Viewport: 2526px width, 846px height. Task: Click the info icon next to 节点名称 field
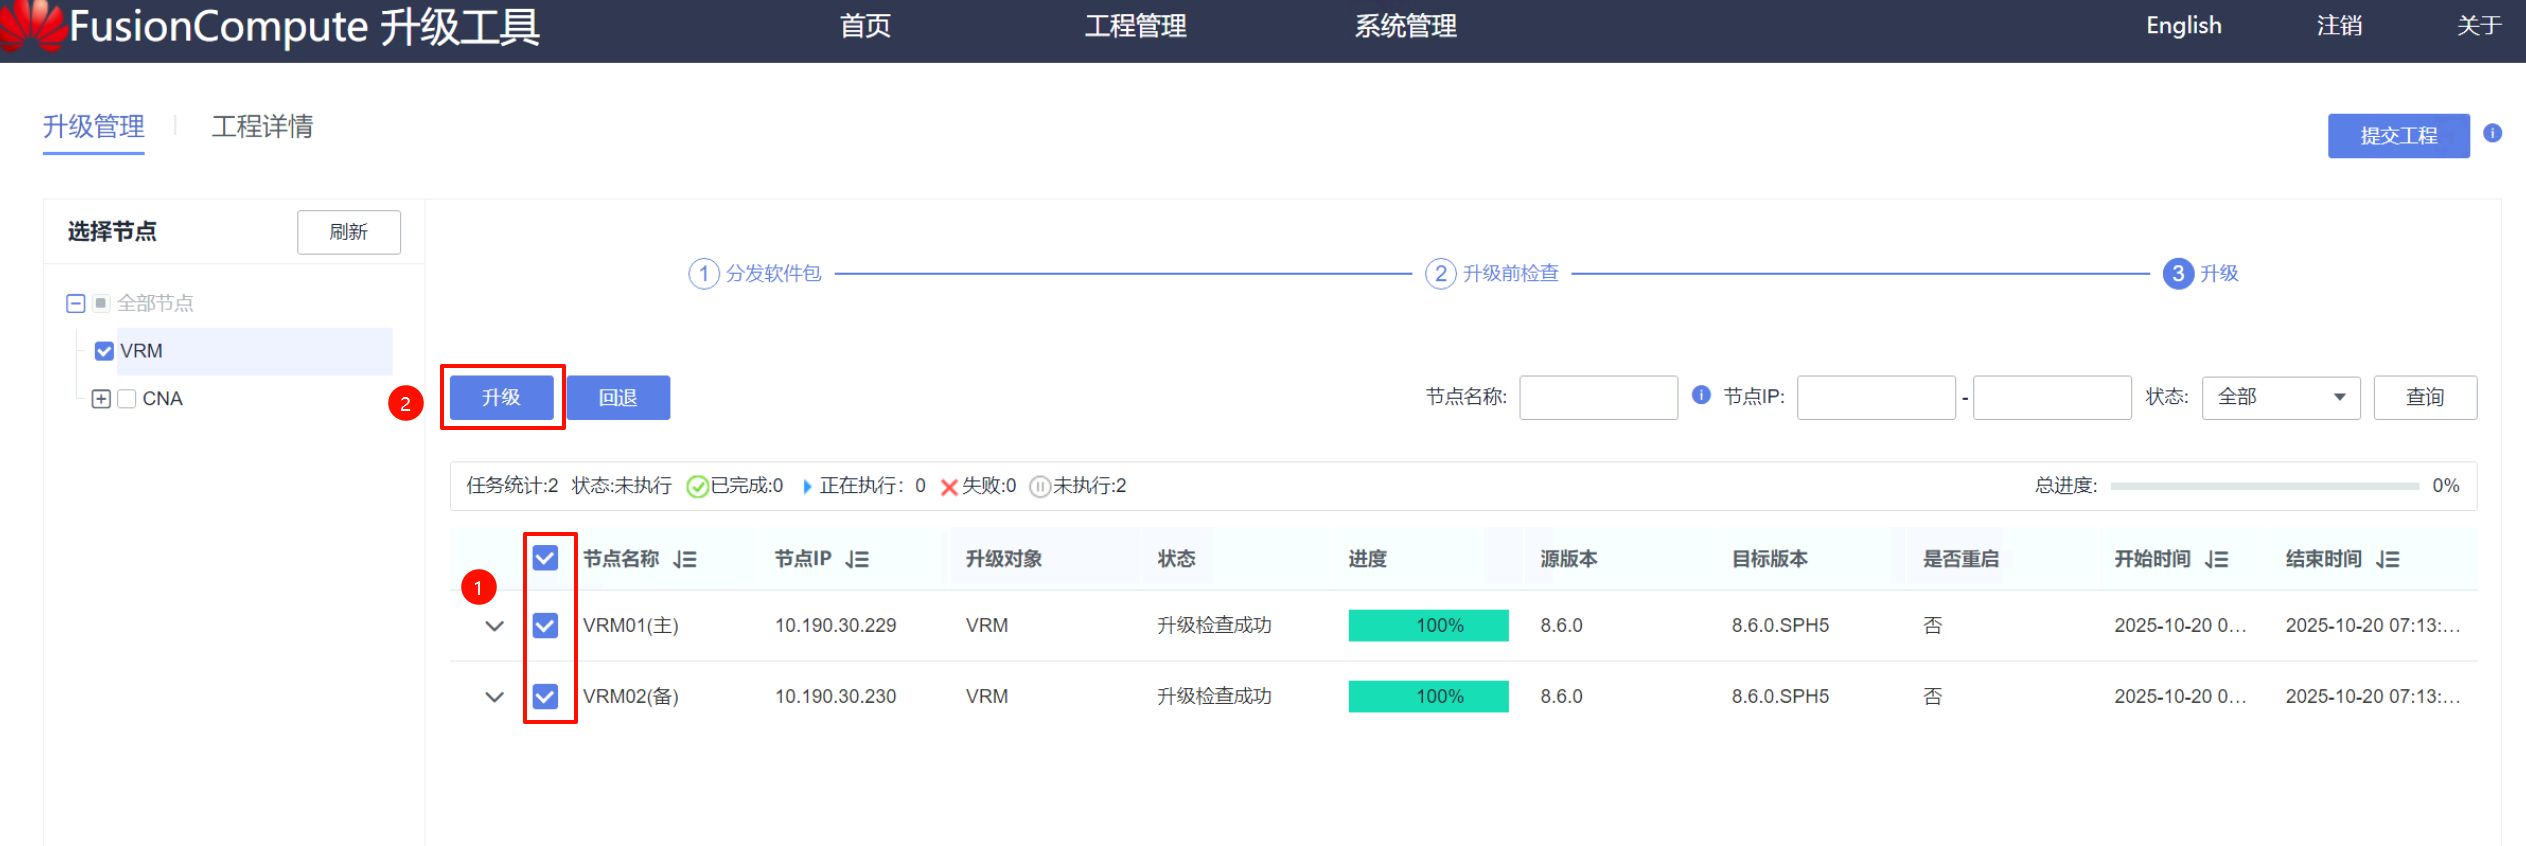tap(1701, 395)
